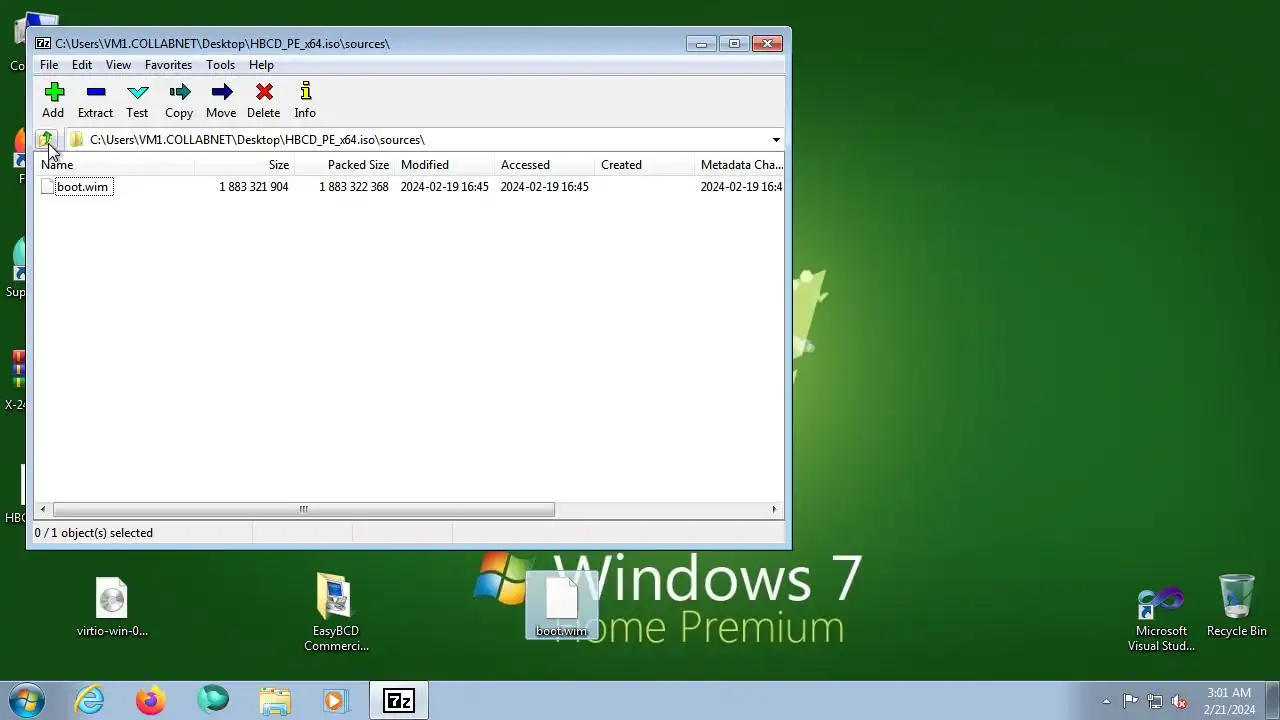Screen dimensions: 1280x720
Task: Select the boot.wim file row
Action: click(x=409, y=187)
